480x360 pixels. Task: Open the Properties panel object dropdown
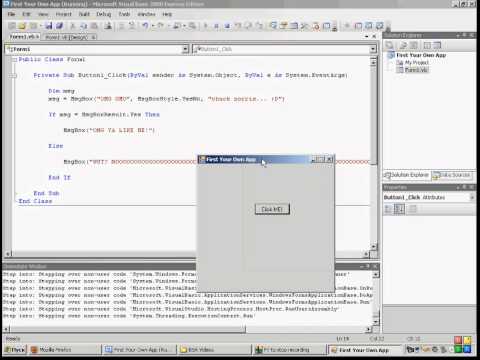click(472, 197)
